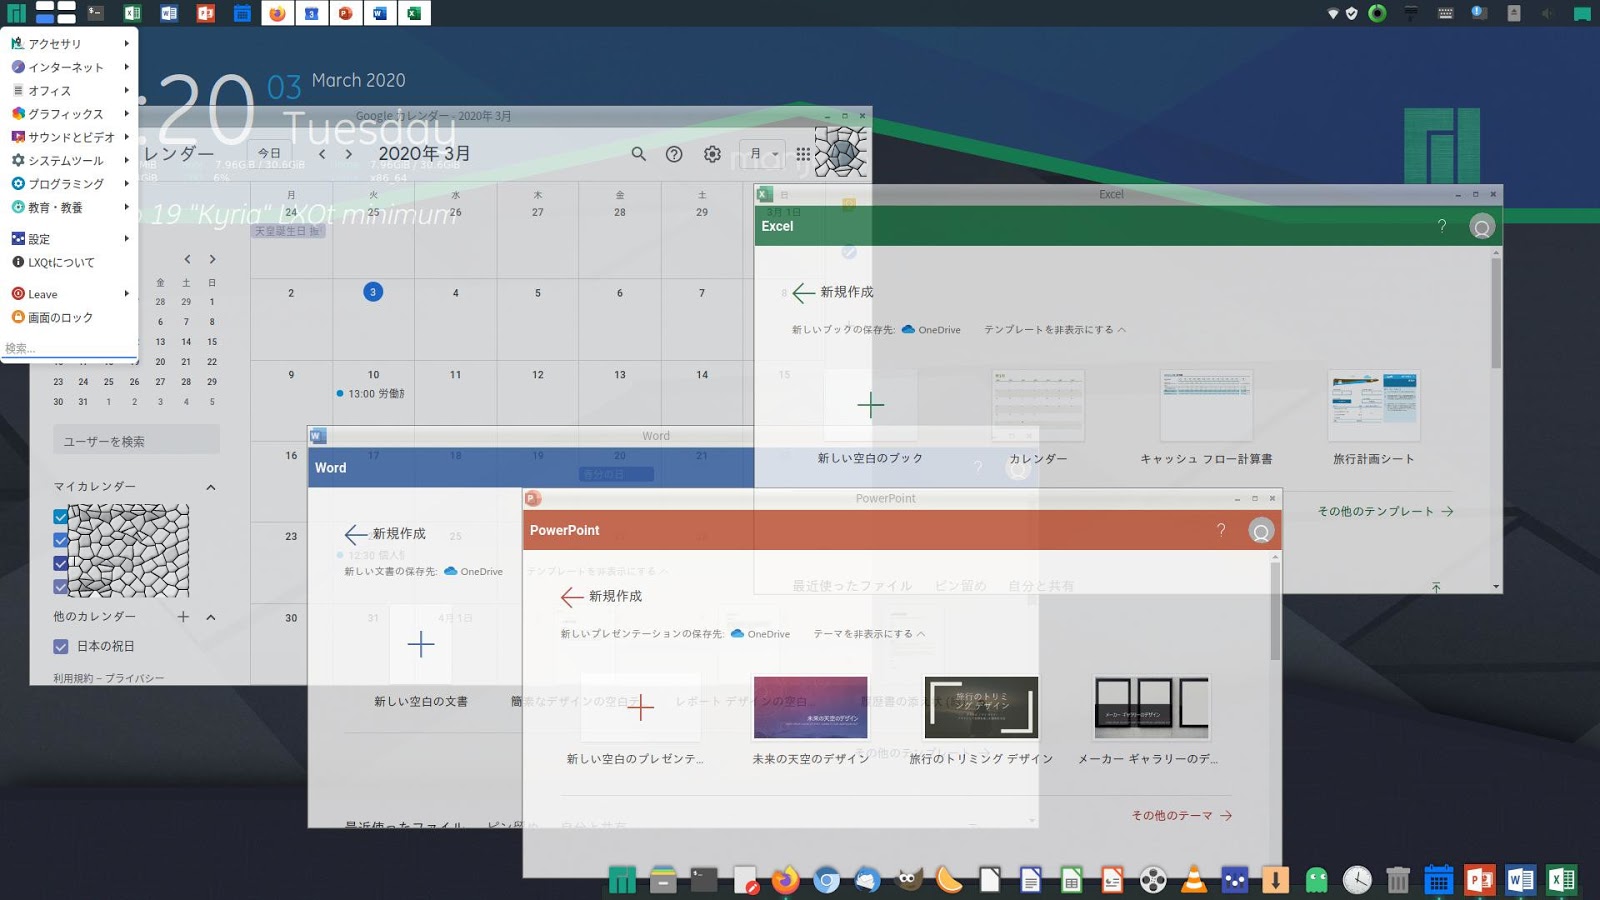Launch Chromium from the bottom dock
Screen dimensions: 1600x900
click(826, 879)
